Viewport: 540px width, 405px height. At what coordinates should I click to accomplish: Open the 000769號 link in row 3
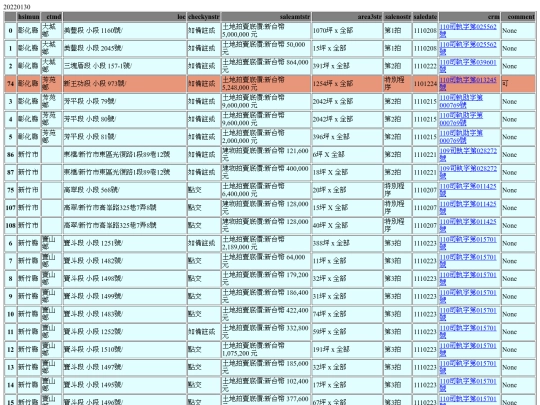tap(461, 101)
